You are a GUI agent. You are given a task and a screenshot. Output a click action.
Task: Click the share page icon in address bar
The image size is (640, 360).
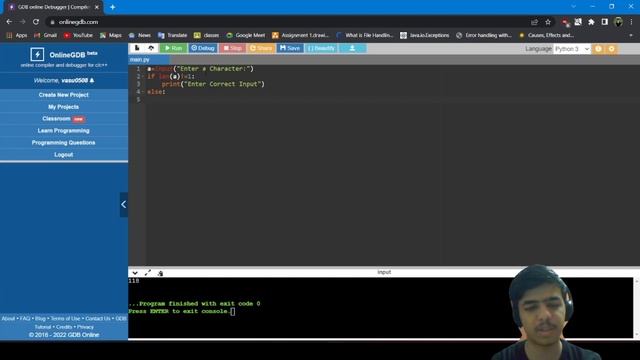coord(534,22)
